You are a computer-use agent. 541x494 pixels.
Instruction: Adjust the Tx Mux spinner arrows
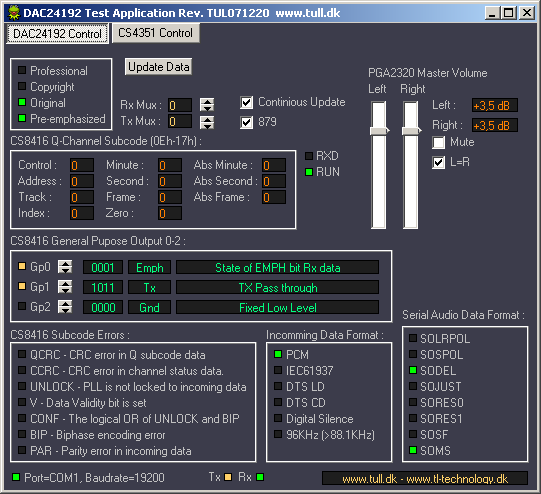[207, 122]
